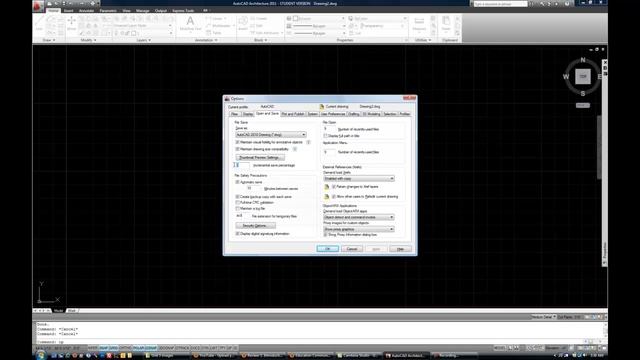Toggle Maintain drawing size compatibility checkbox
Screen dimensions: 640x360
(238, 149)
